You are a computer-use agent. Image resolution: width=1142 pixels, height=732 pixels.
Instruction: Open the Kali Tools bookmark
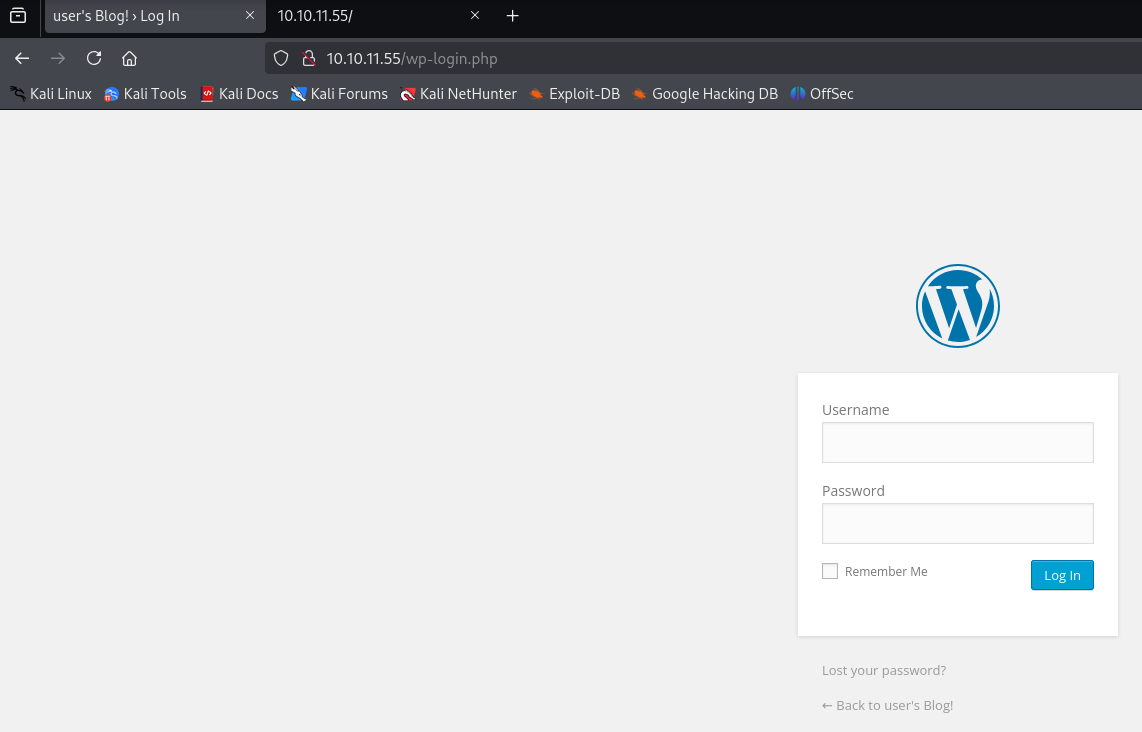tap(146, 94)
